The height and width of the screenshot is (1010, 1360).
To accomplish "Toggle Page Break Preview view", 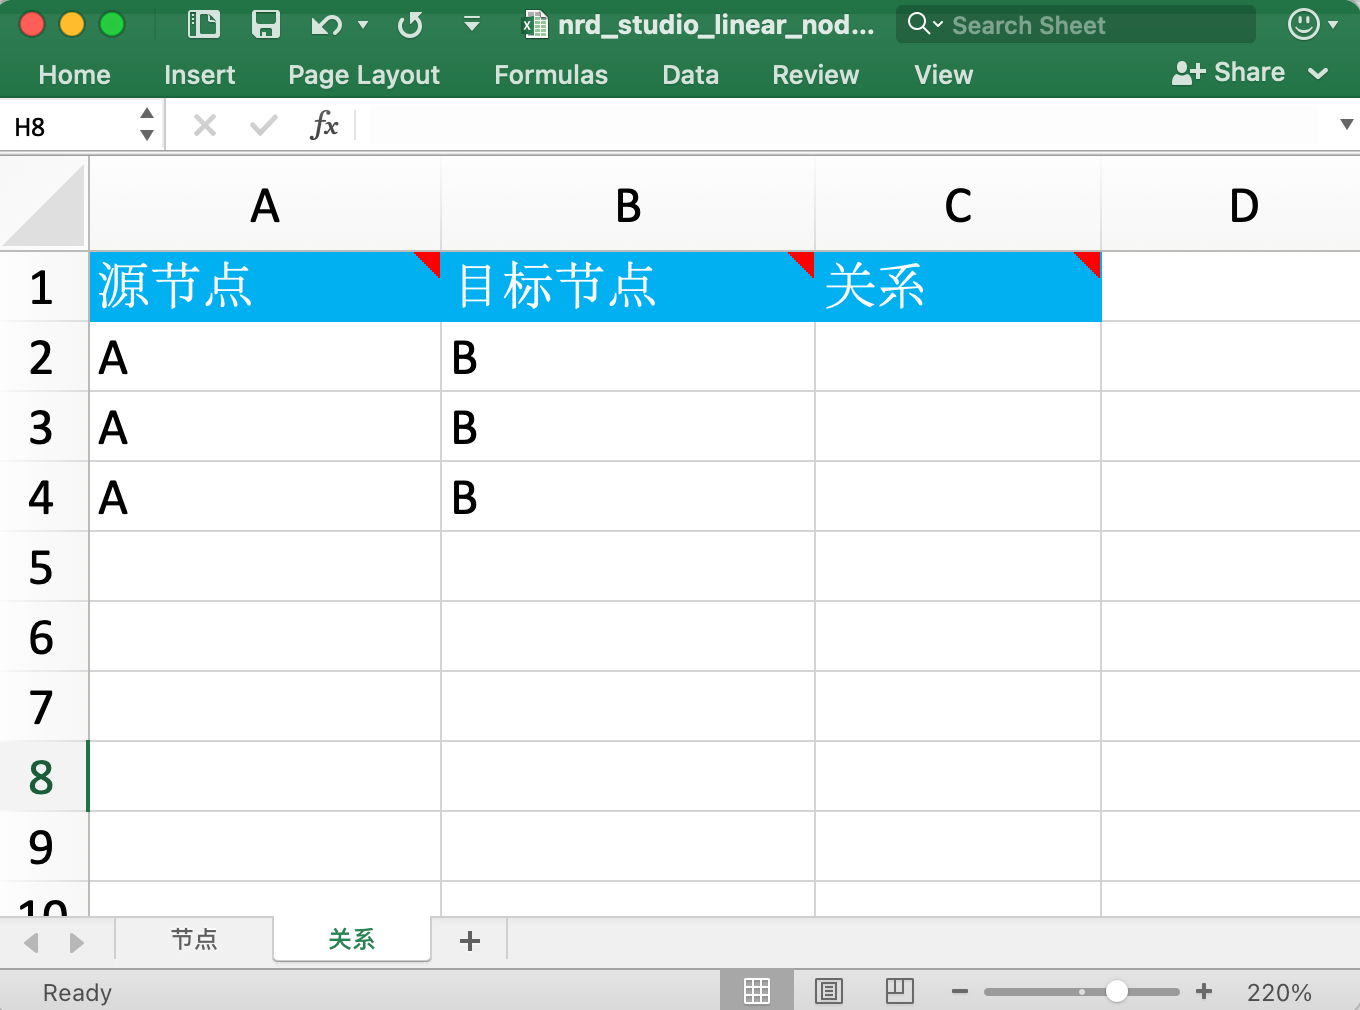I will pyautogui.click(x=900, y=991).
